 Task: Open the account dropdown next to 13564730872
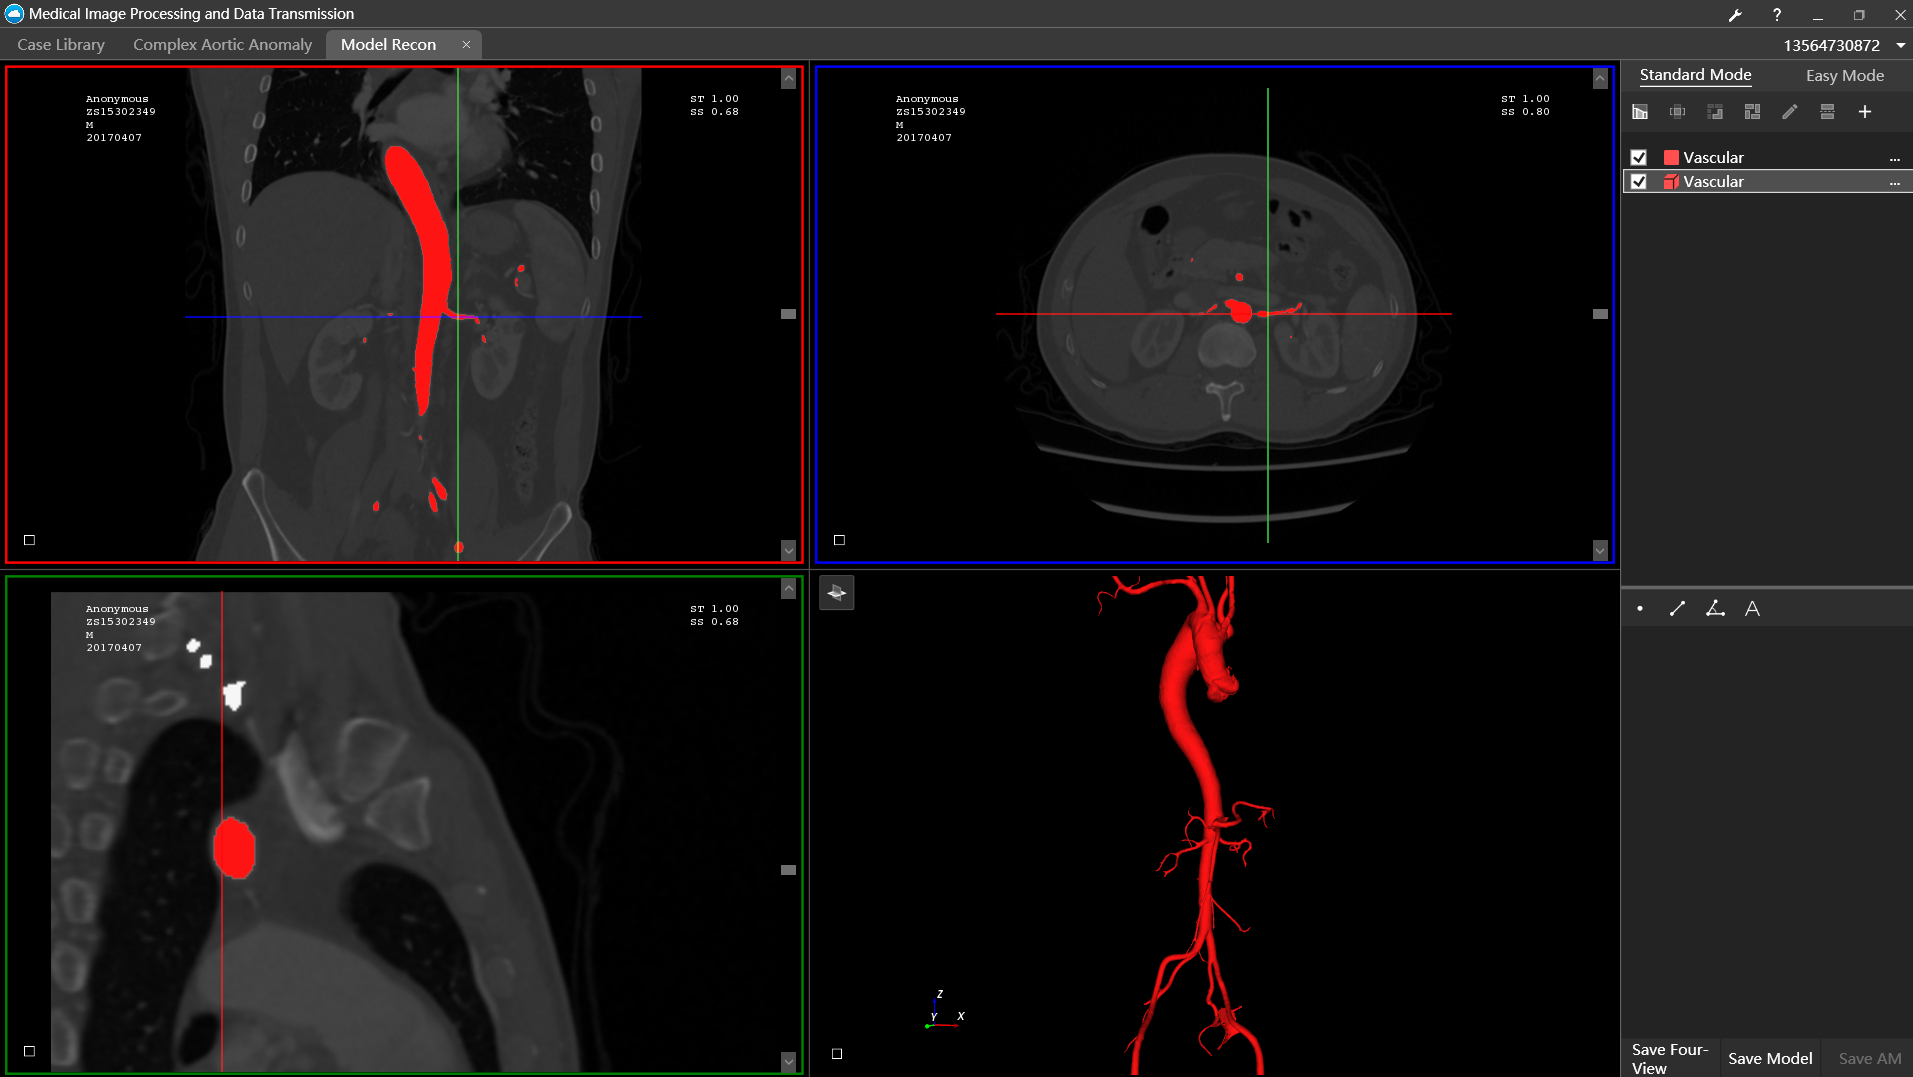coord(1900,45)
